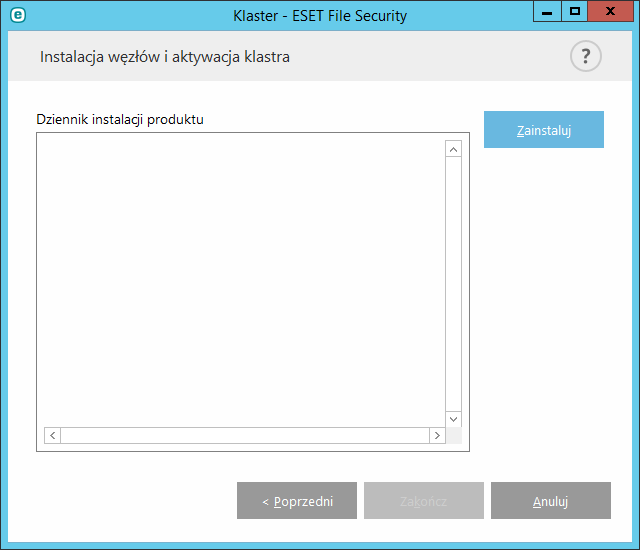Close the Klaster window
This screenshot has height=550, width=640.
[611, 11]
